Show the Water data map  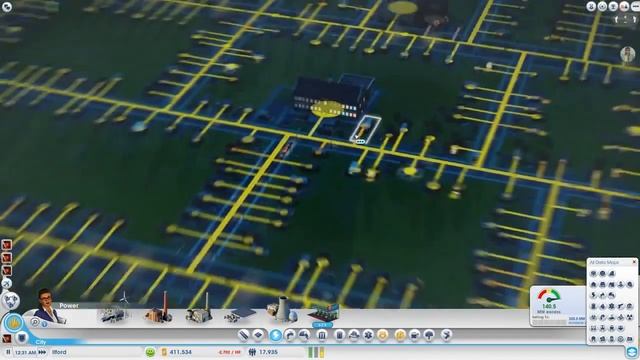point(603,295)
